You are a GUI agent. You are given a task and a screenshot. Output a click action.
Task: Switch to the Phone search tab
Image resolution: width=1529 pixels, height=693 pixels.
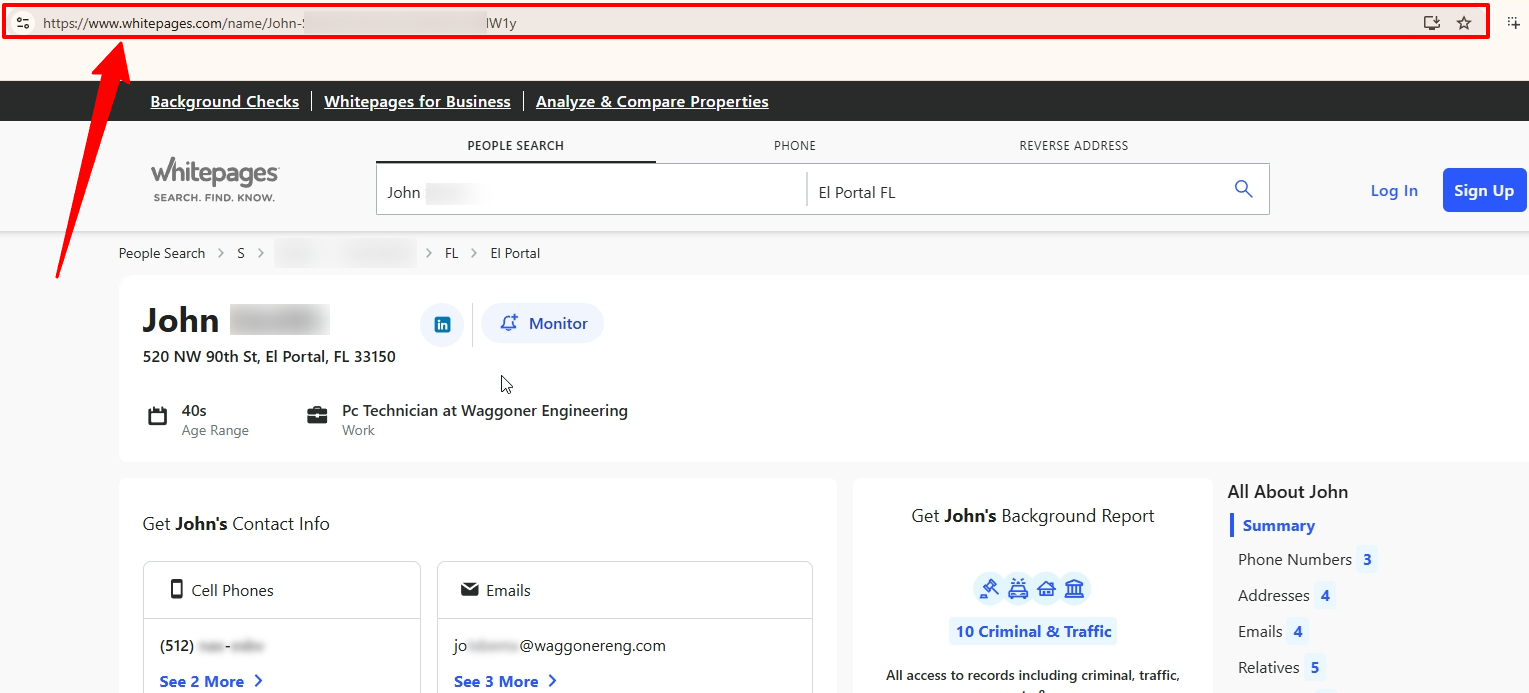pyautogui.click(x=795, y=146)
